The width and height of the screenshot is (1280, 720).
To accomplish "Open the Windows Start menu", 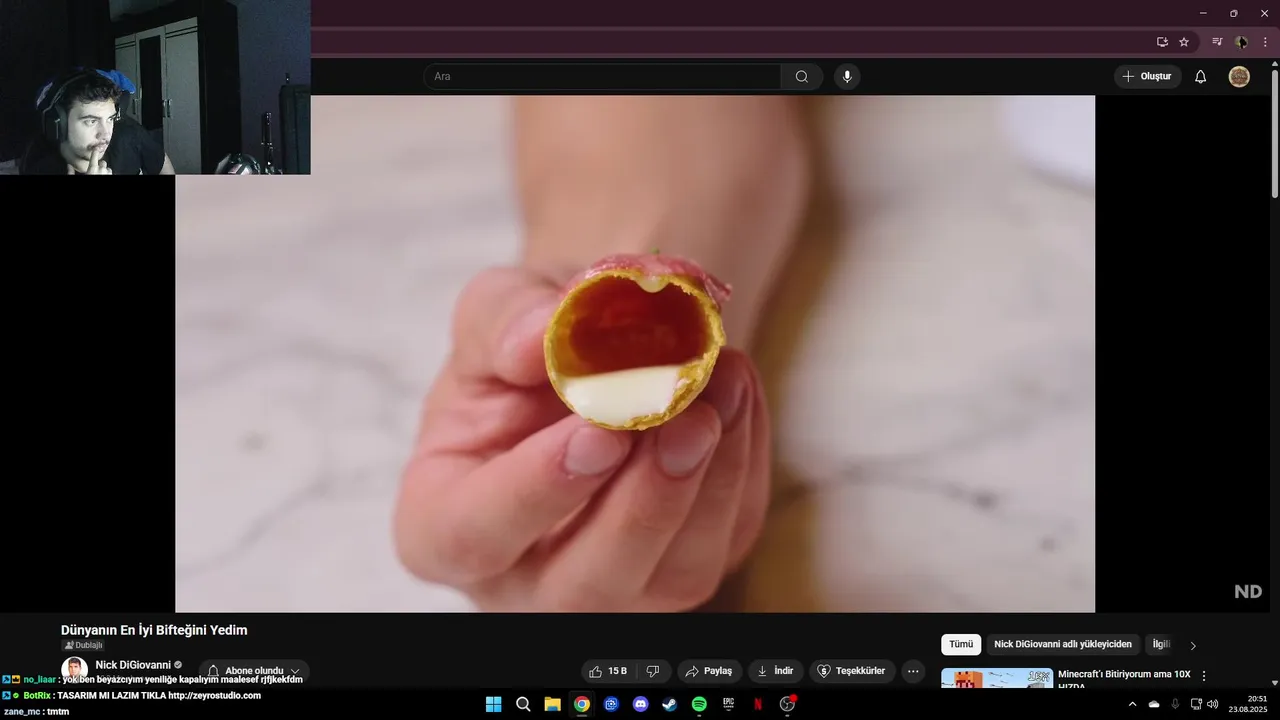I will [x=493, y=704].
